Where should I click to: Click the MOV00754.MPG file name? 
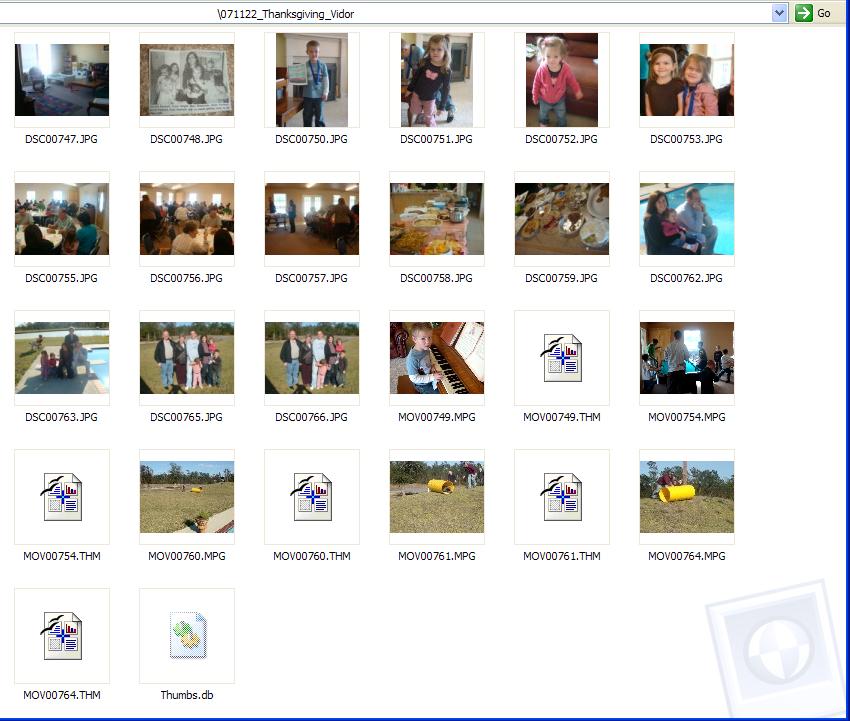(687, 417)
